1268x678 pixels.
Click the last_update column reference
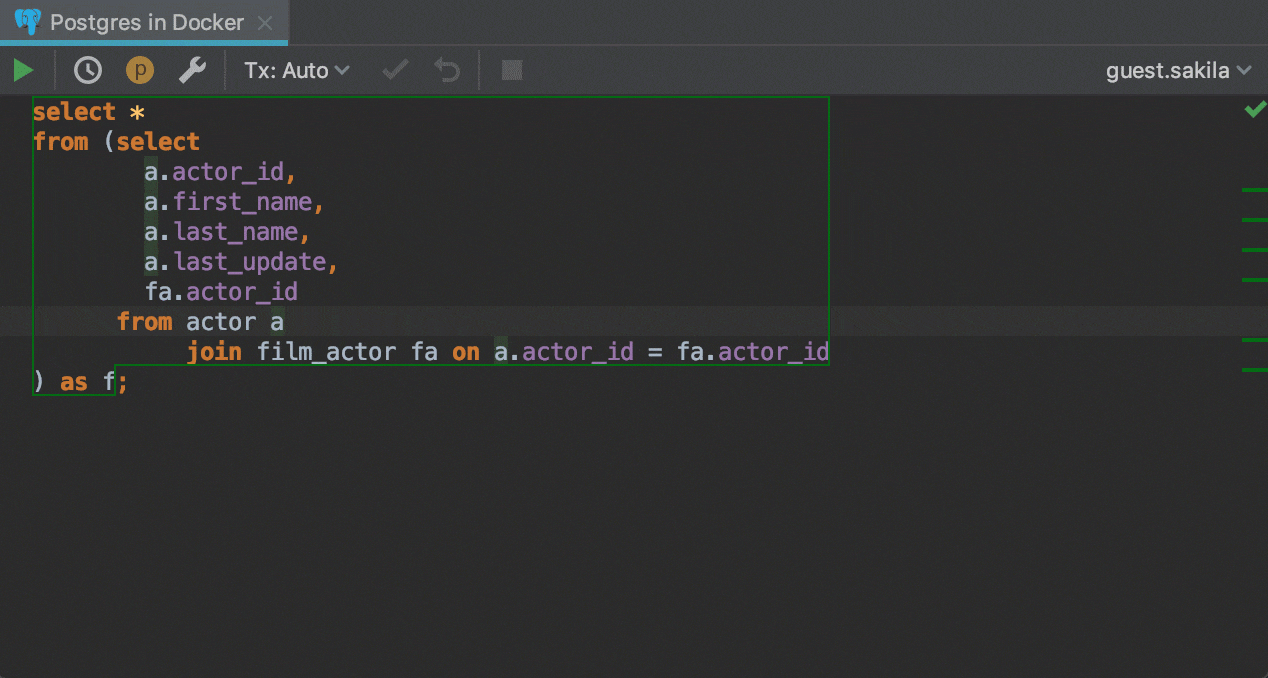coord(250,262)
